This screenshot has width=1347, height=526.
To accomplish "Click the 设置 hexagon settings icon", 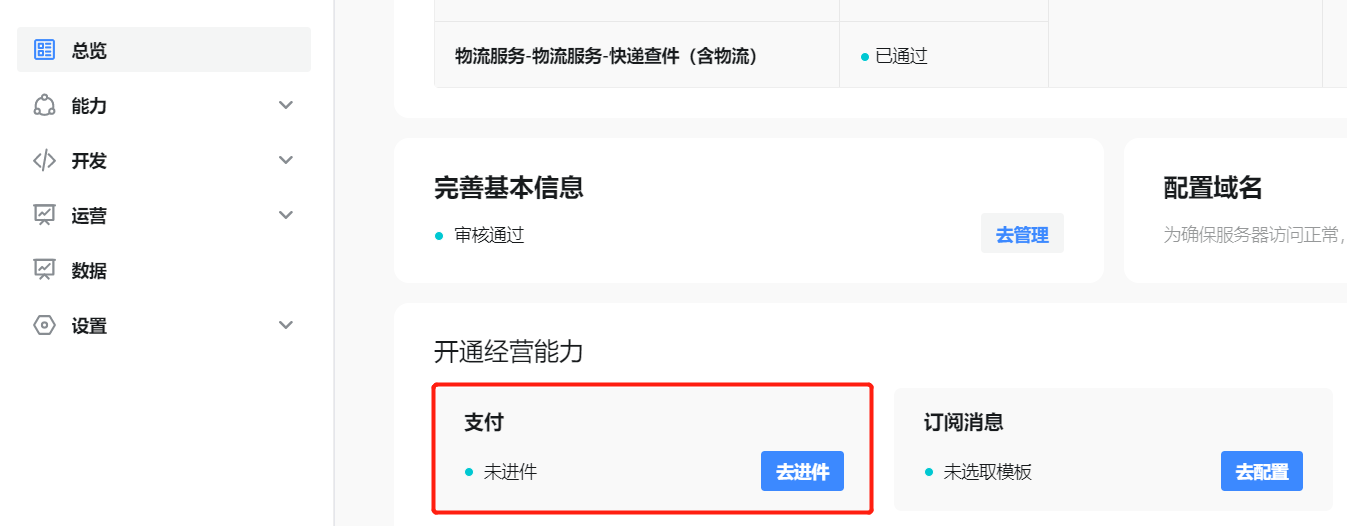I will point(44,325).
